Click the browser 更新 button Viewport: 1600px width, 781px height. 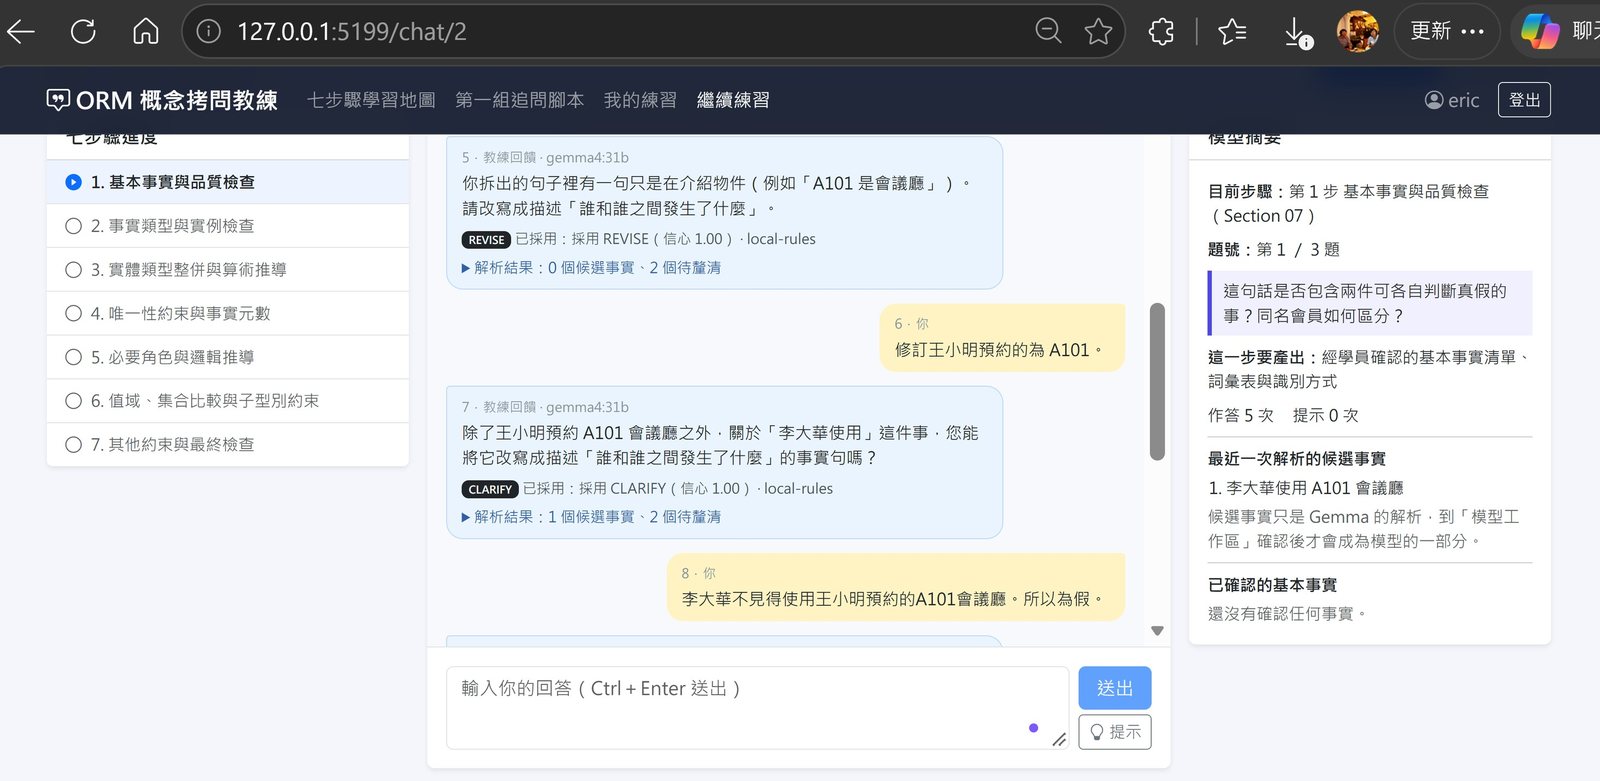[x=1446, y=32]
